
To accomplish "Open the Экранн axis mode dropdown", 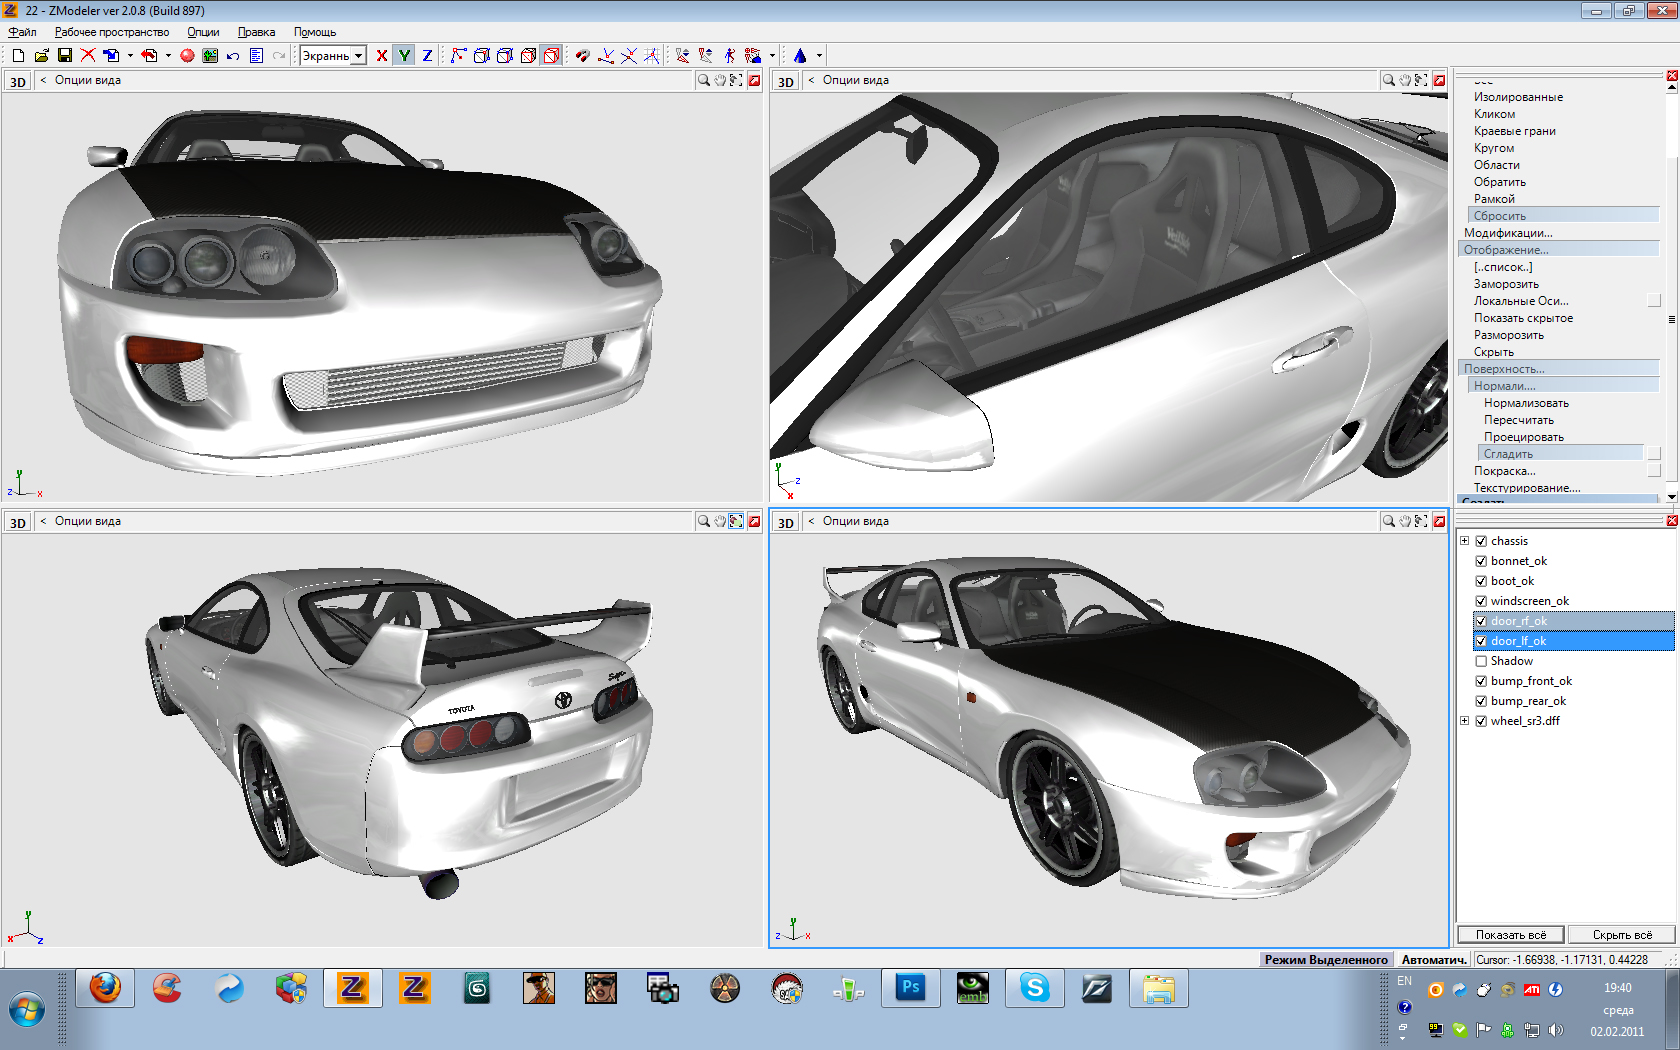I will click(358, 56).
